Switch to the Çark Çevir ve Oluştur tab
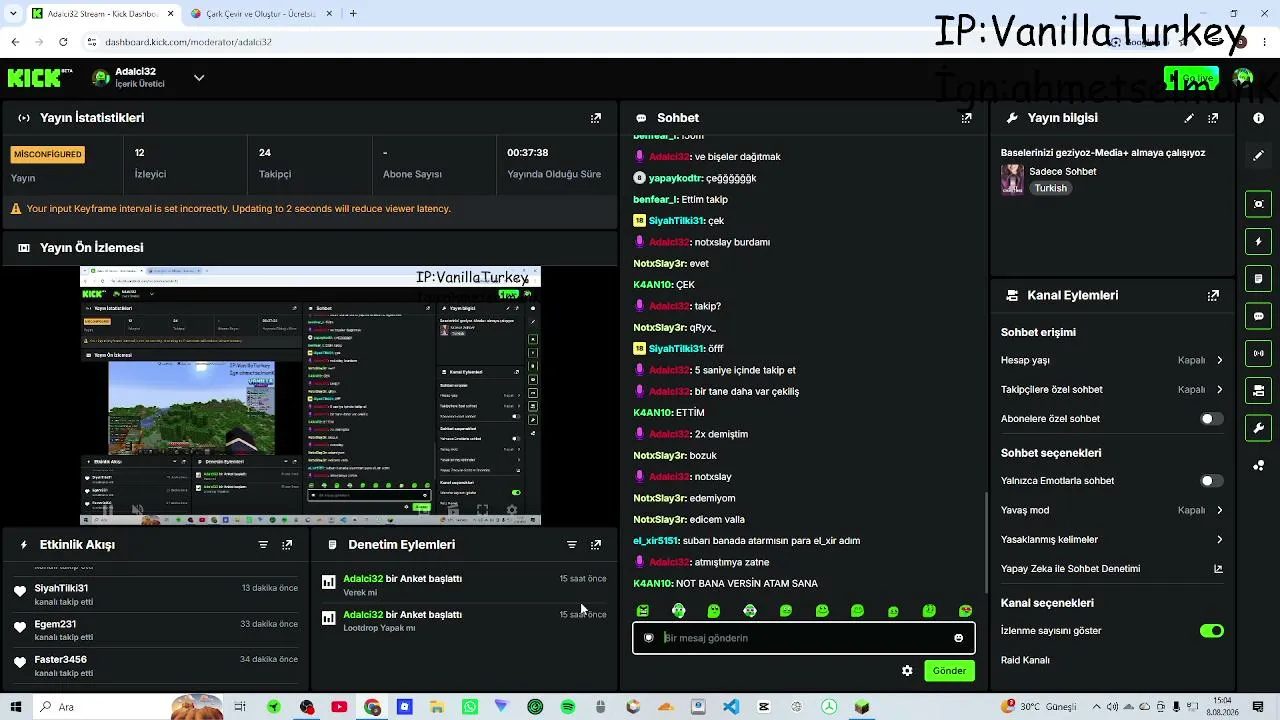This screenshot has height=720, width=1280. pyautogui.click(x=262, y=14)
